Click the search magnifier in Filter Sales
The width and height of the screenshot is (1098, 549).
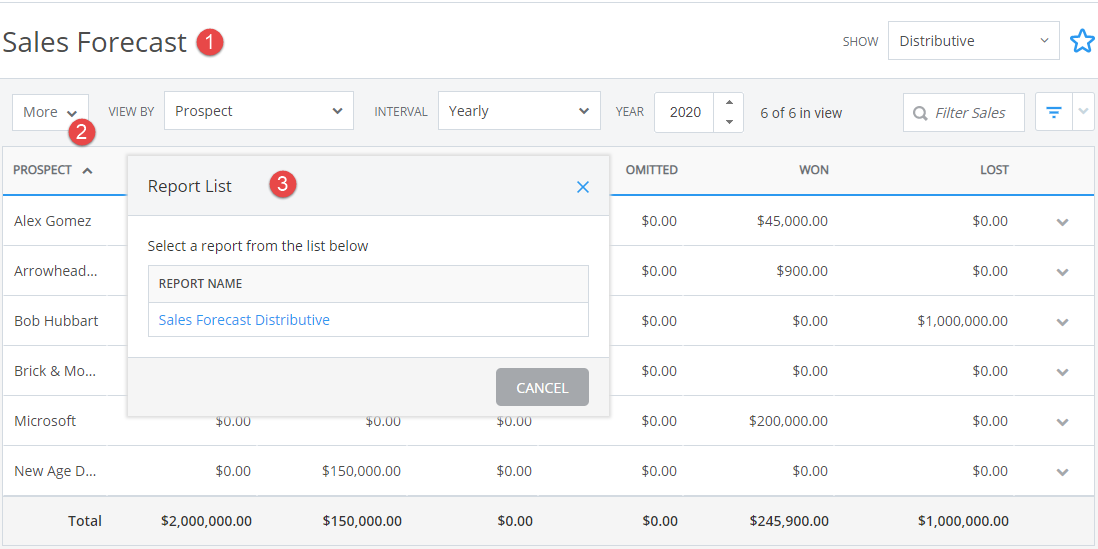(919, 113)
